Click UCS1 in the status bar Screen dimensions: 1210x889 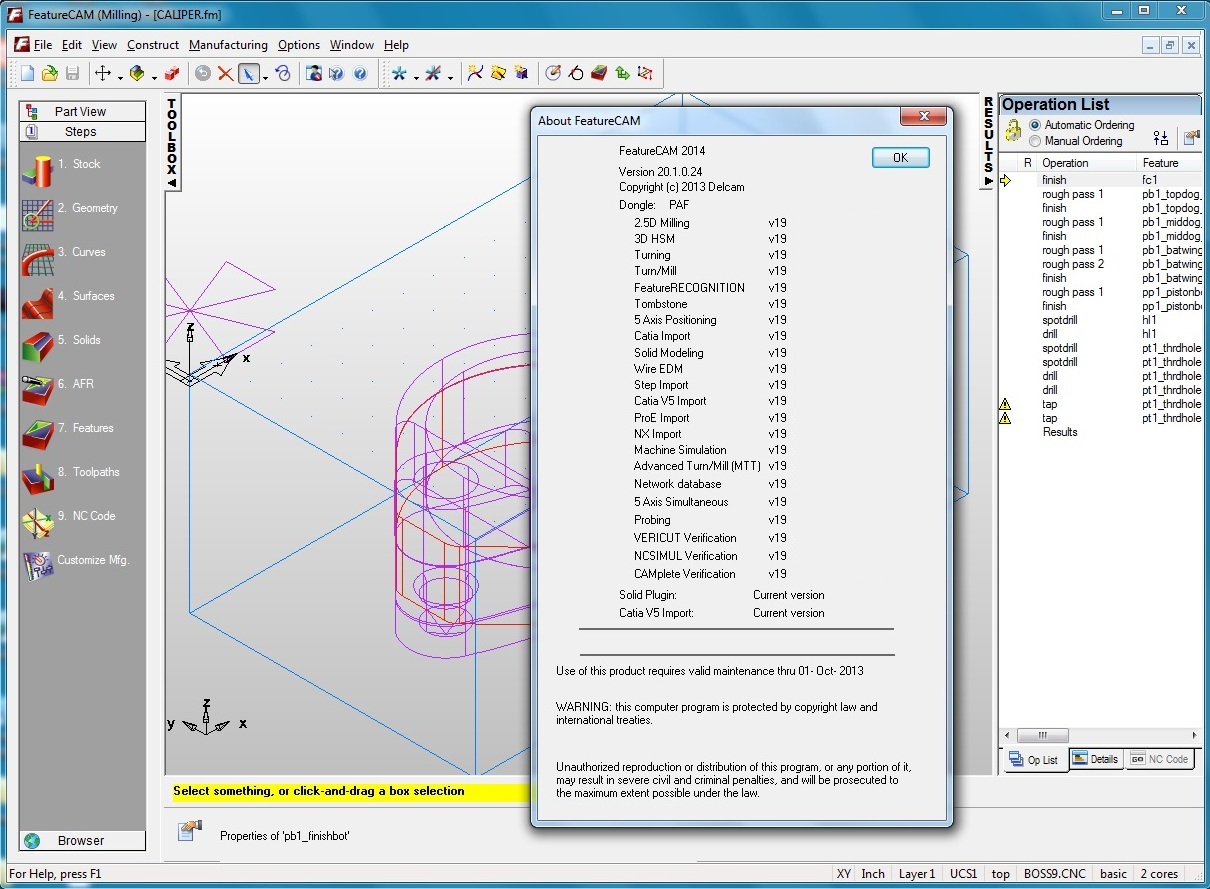coord(964,874)
